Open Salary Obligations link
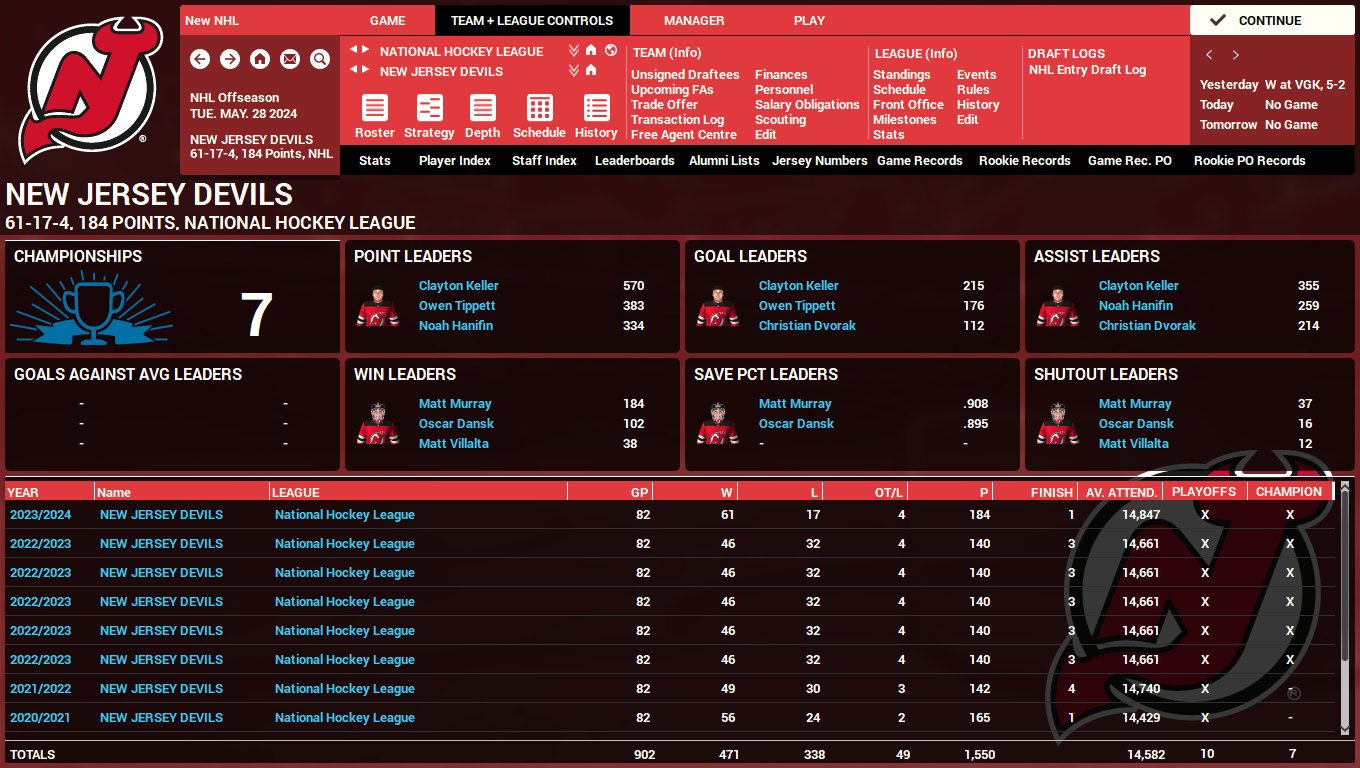1360x768 pixels. click(807, 104)
